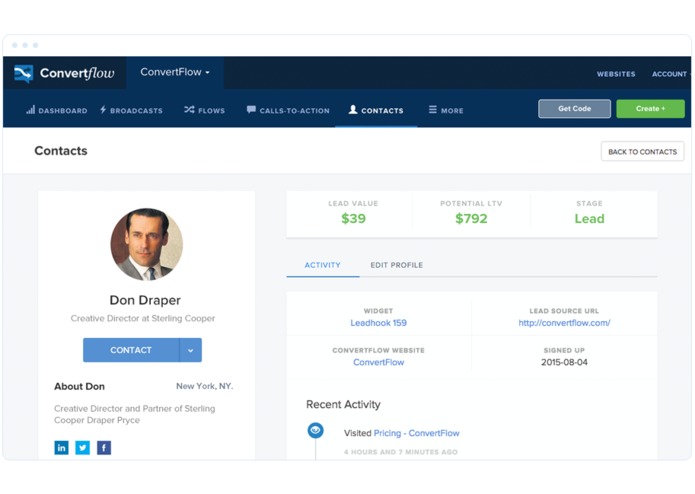This screenshot has width=695, height=494.
Task: Click the Lead stage value
Action: (x=590, y=218)
